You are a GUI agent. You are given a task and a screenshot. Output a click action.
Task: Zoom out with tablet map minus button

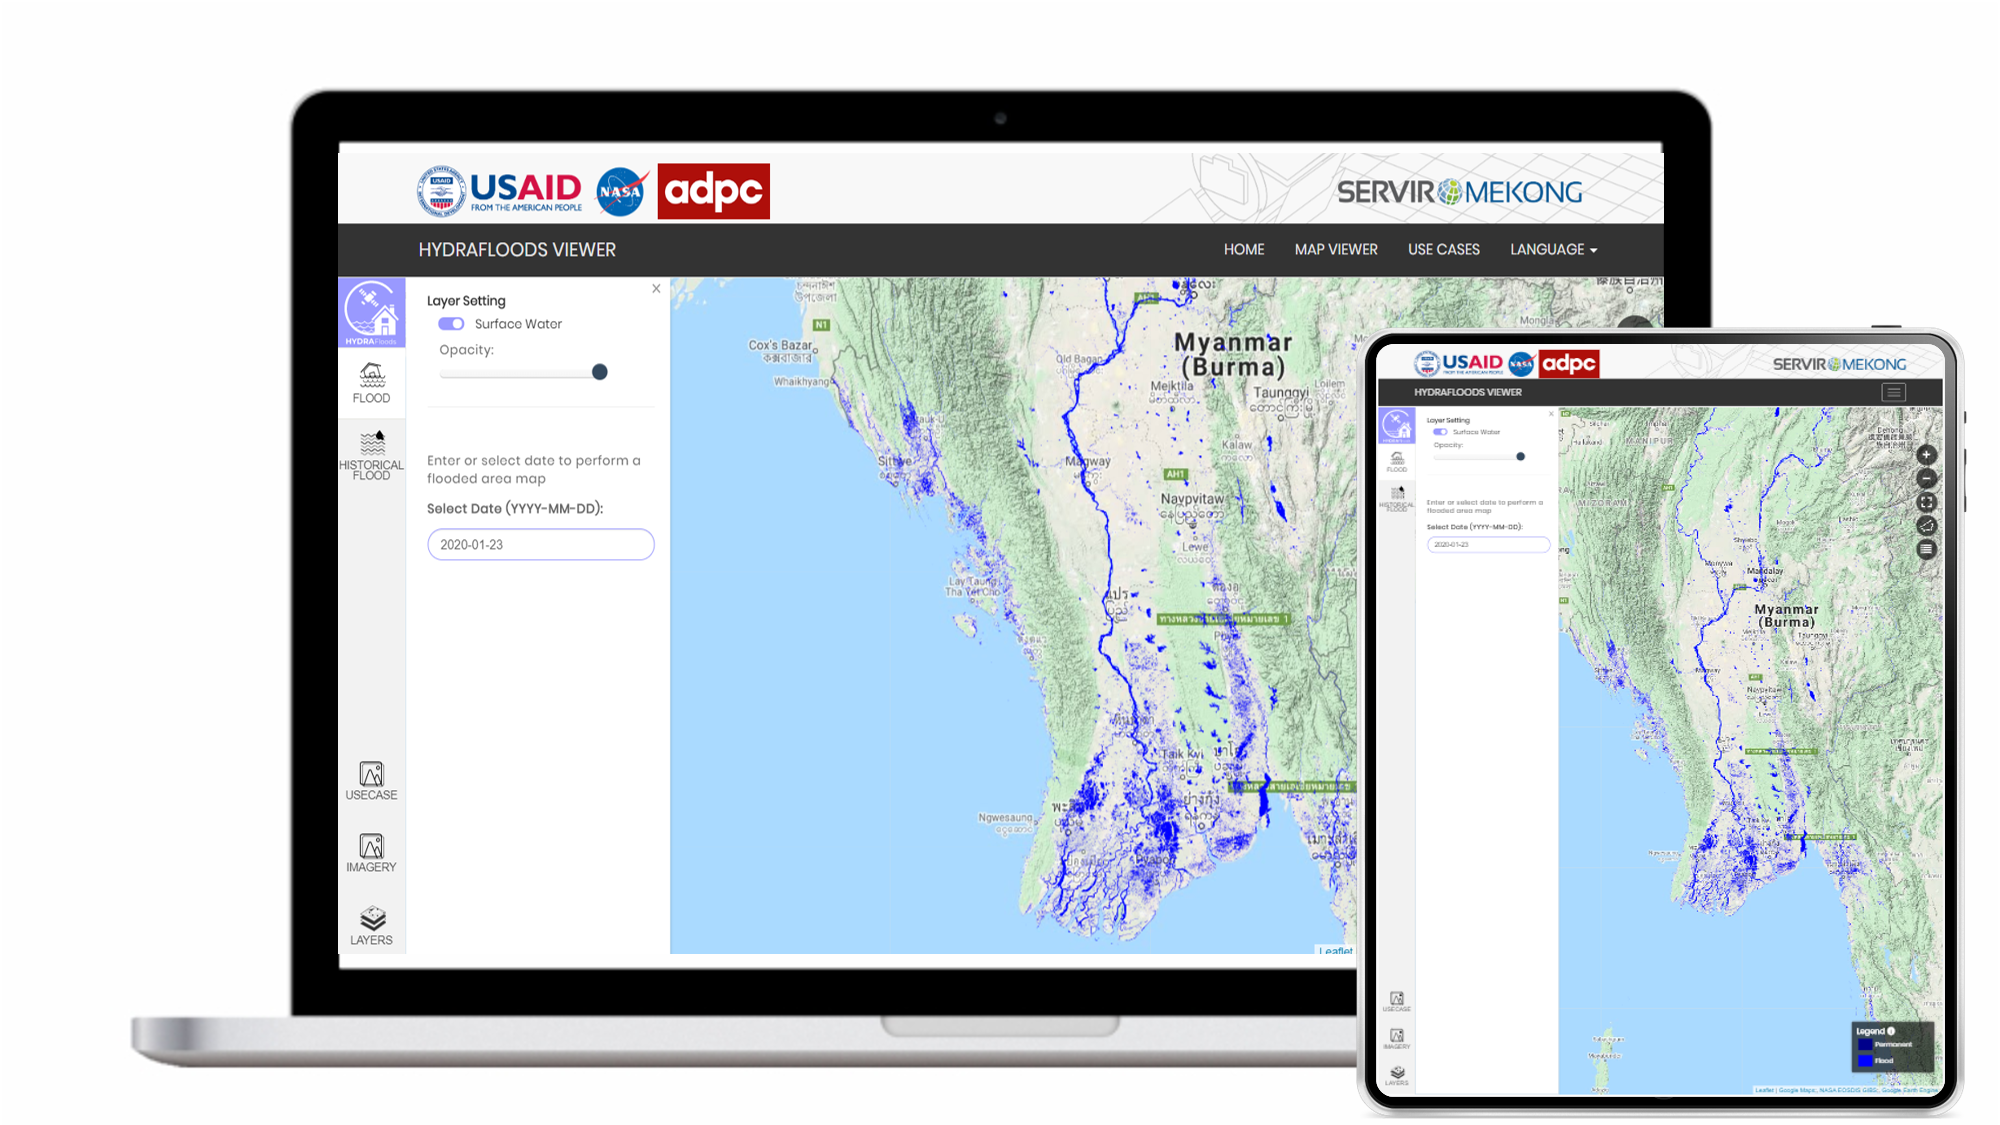1926,479
